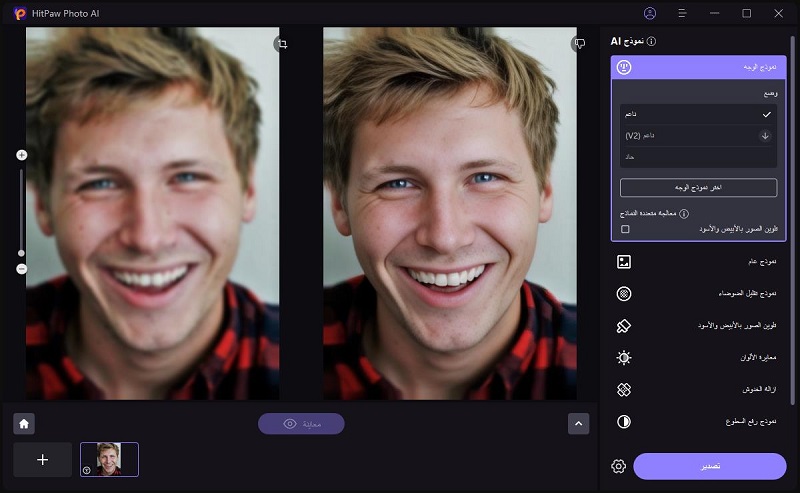Enable the black-and-white colorize checkbox
The height and width of the screenshot is (493, 800).
(x=625, y=229)
